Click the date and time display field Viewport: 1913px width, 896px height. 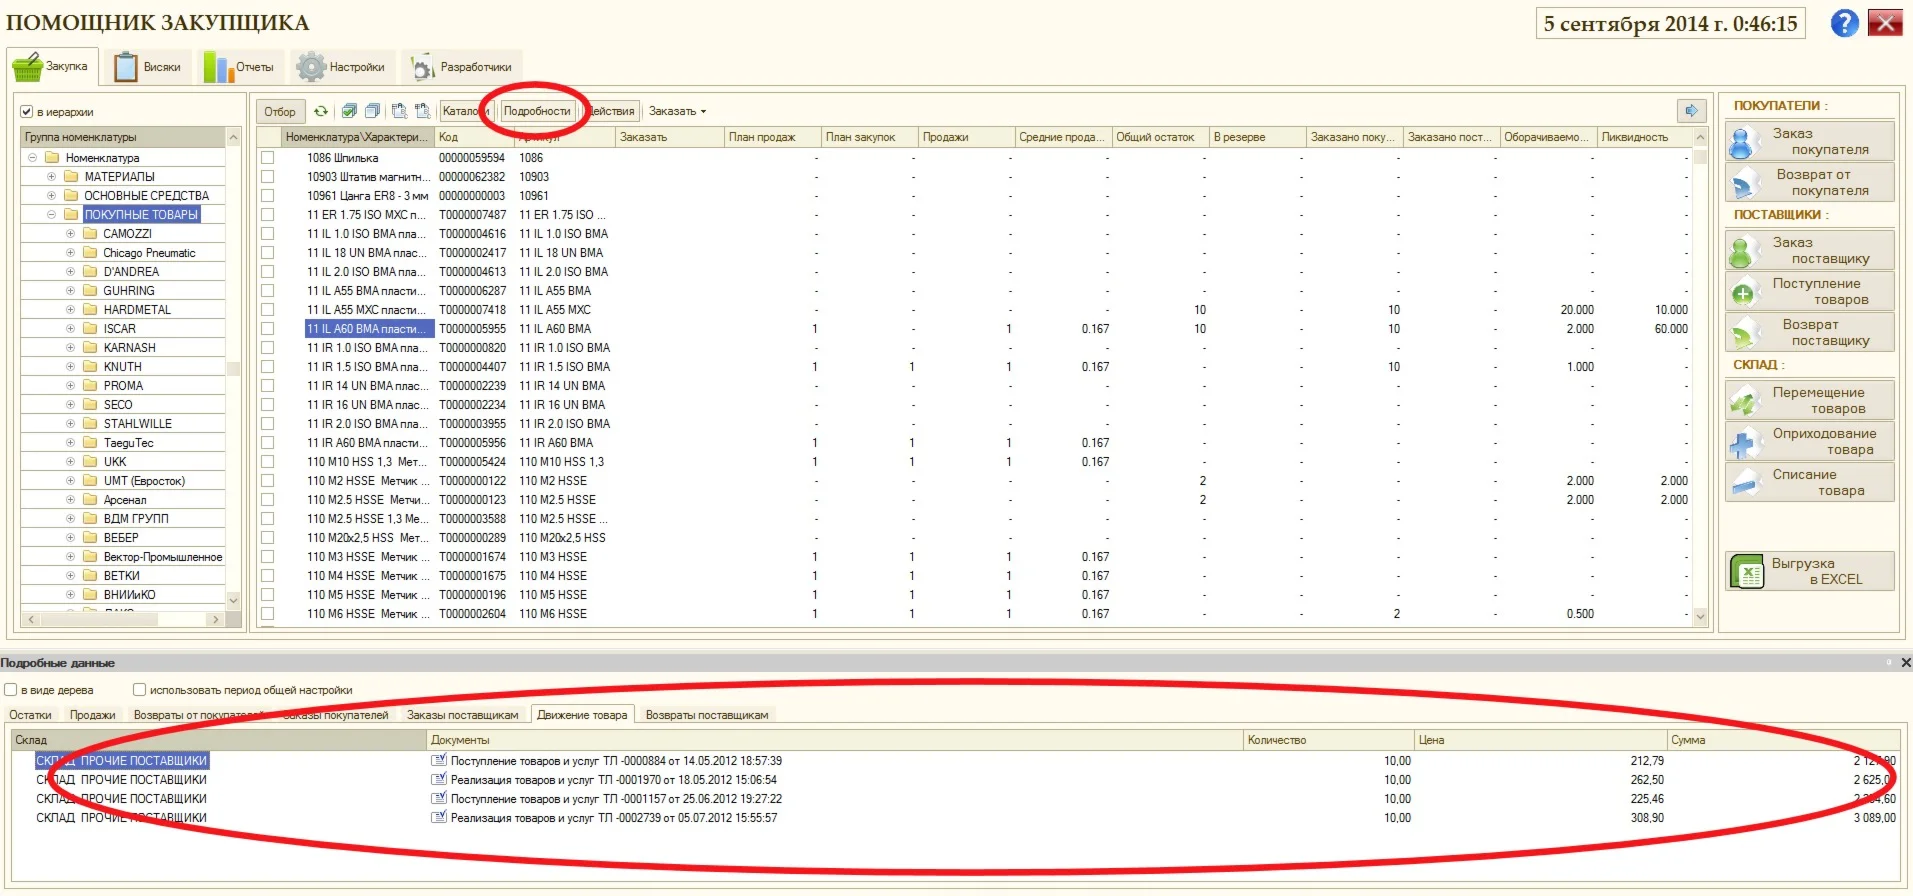(1670, 23)
